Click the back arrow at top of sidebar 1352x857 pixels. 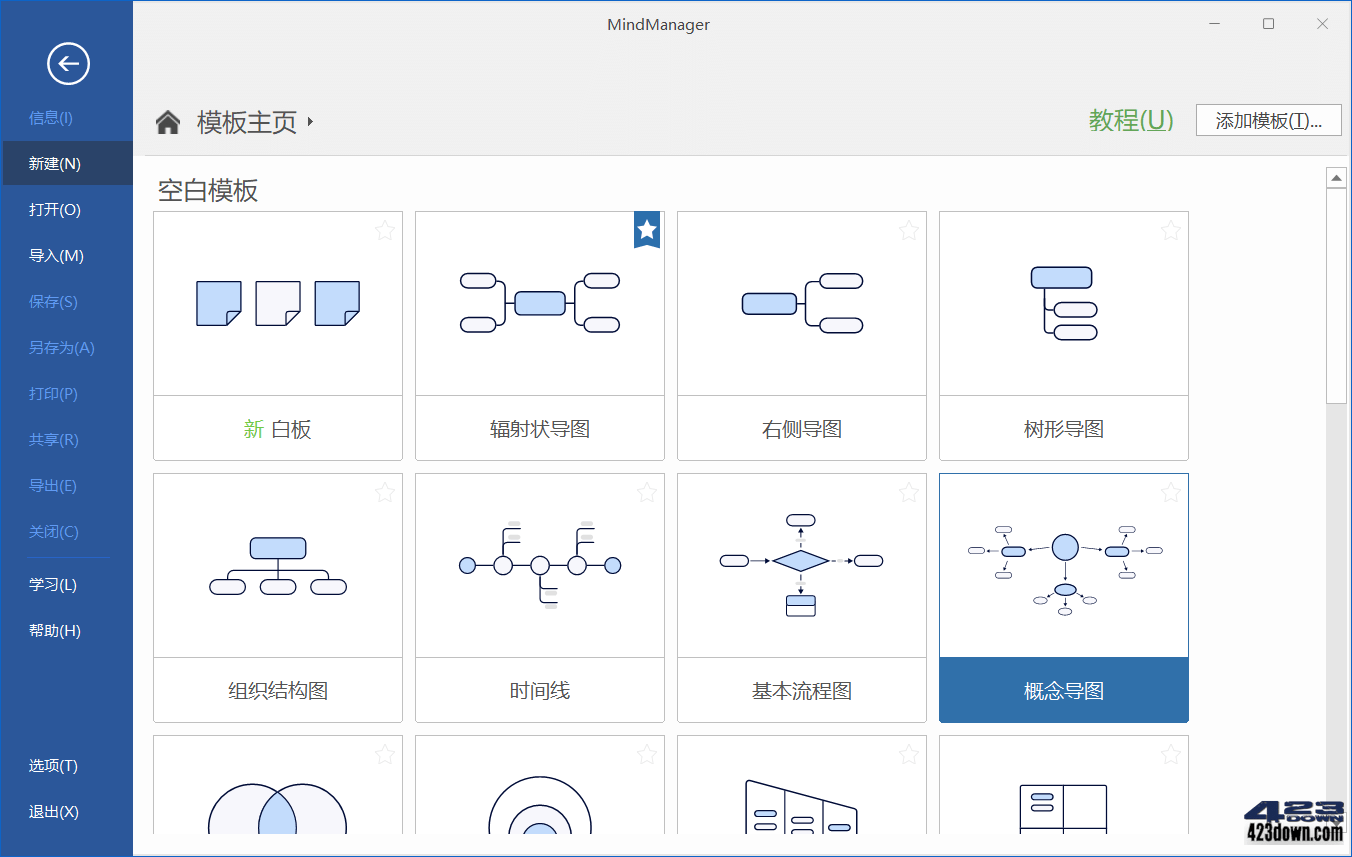[67, 63]
